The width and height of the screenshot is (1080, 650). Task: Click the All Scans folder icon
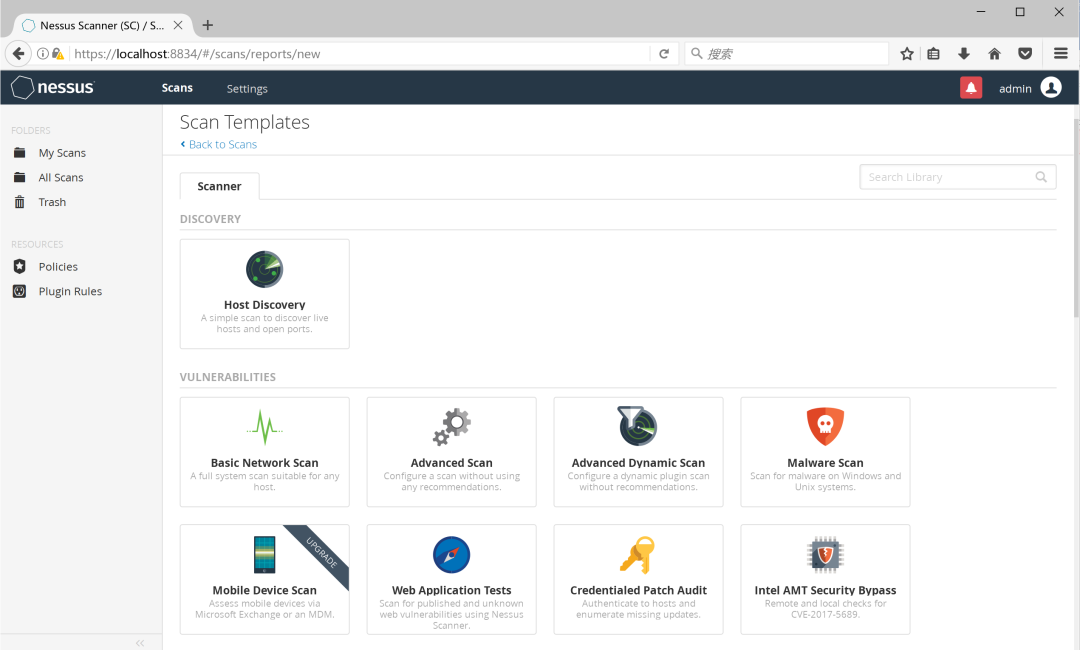[x=19, y=178]
